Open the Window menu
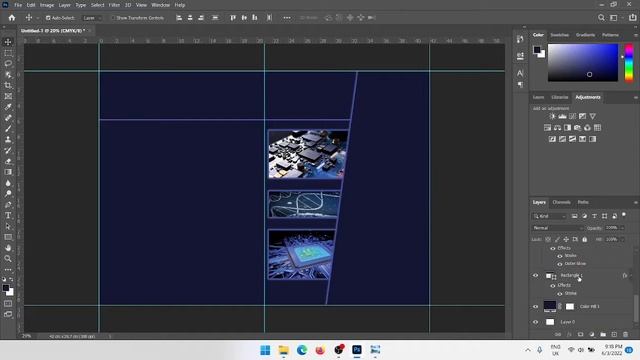Image resolution: width=640 pixels, height=360 pixels. (x=160, y=5)
